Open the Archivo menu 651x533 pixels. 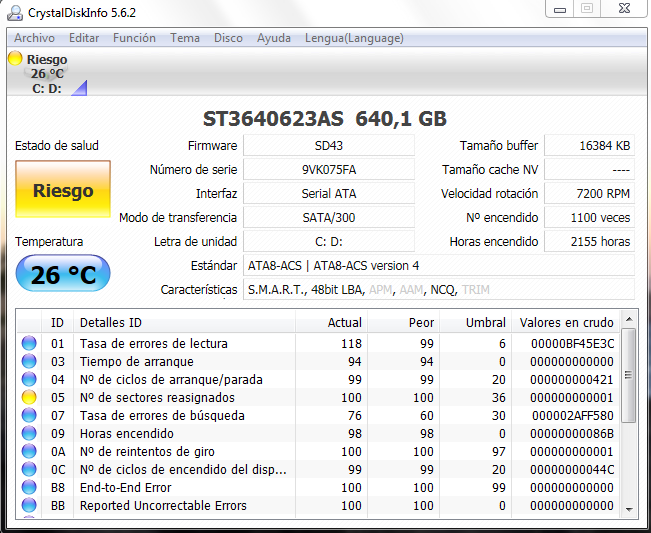[34, 38]
